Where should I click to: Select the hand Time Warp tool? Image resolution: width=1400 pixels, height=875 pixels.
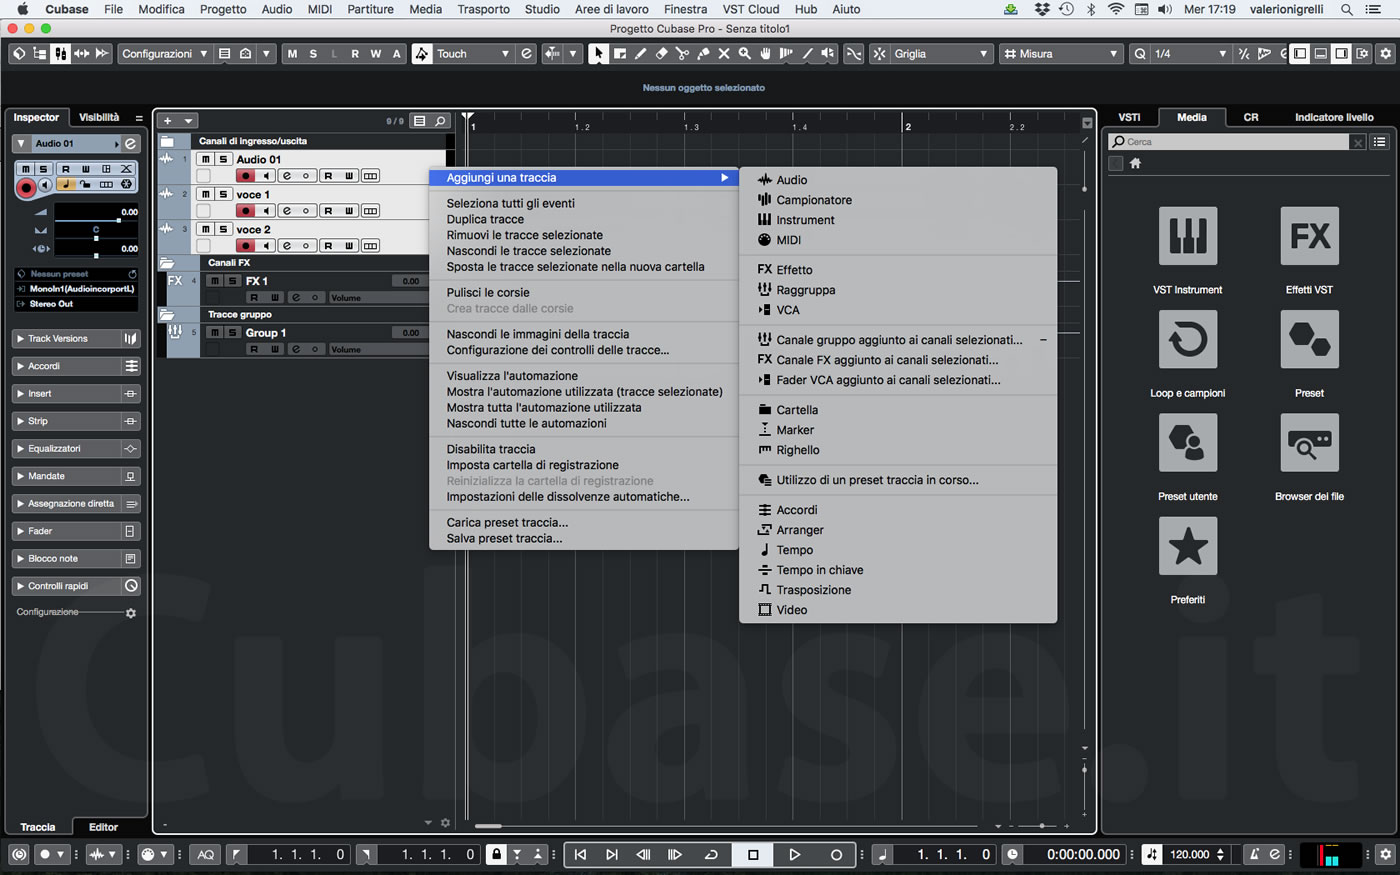click(765, 54)
